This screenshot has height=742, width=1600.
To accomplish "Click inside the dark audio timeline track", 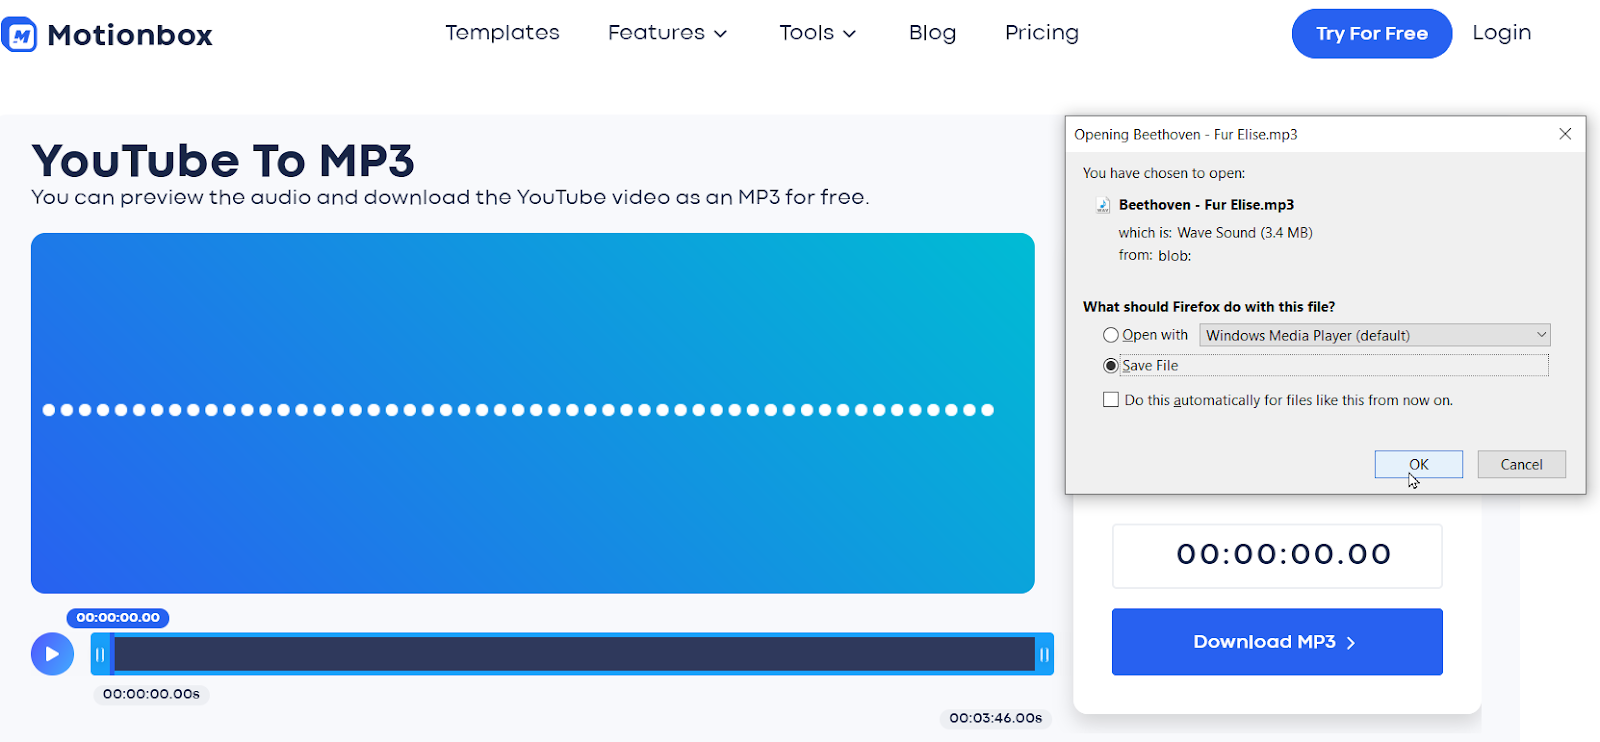I will 574,654.
